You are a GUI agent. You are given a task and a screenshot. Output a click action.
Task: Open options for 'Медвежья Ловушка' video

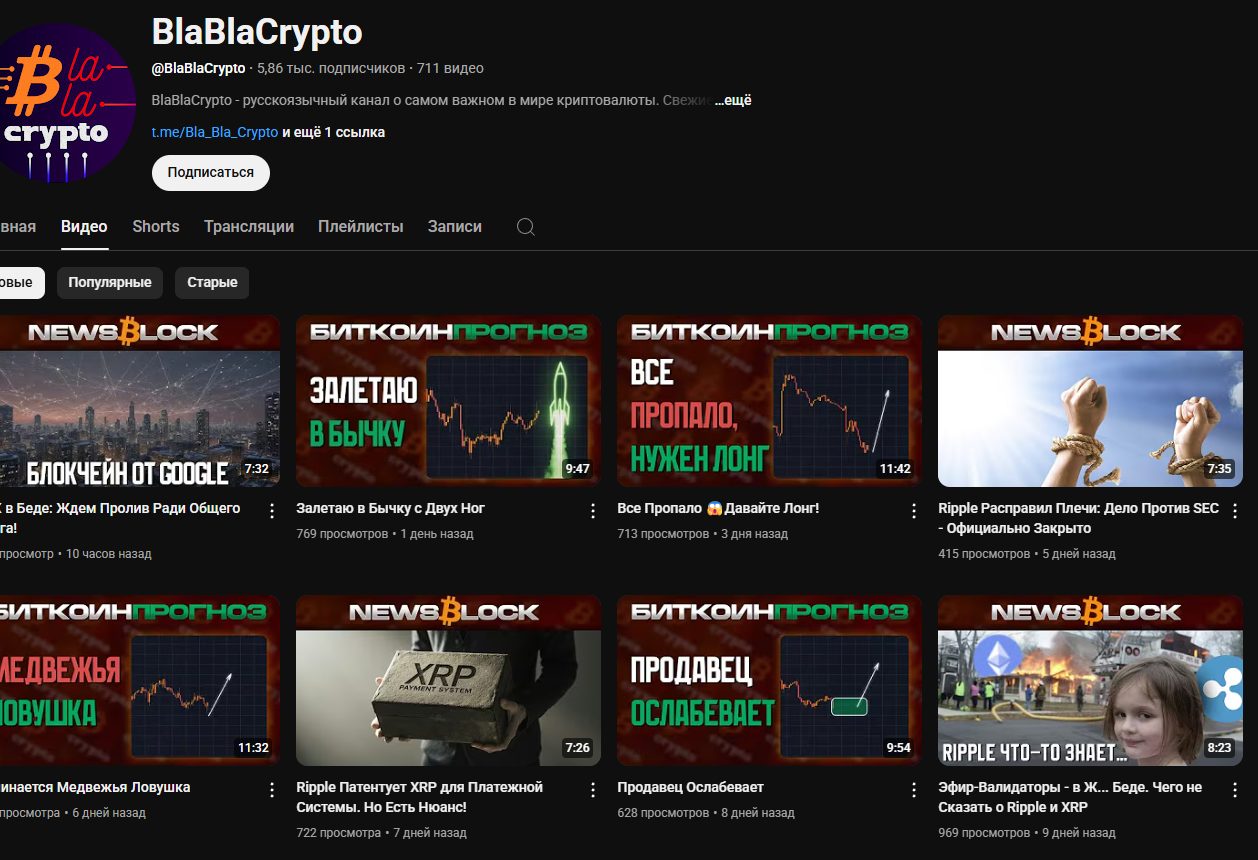pos(272,790)
